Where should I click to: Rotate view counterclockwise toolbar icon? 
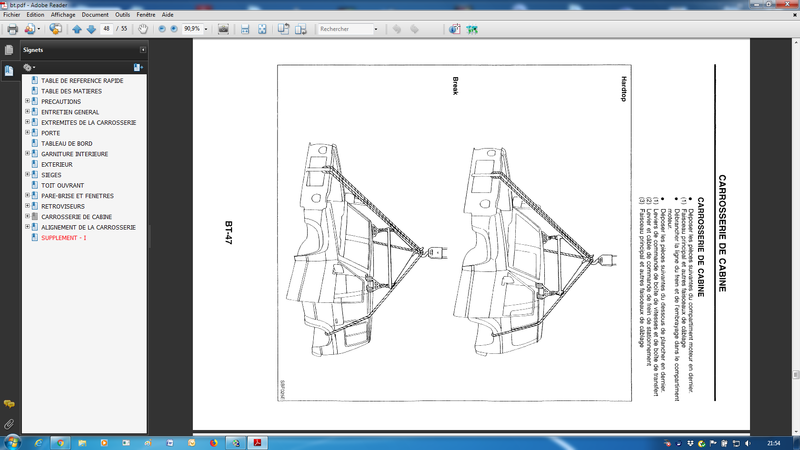(x=283, y=29)
